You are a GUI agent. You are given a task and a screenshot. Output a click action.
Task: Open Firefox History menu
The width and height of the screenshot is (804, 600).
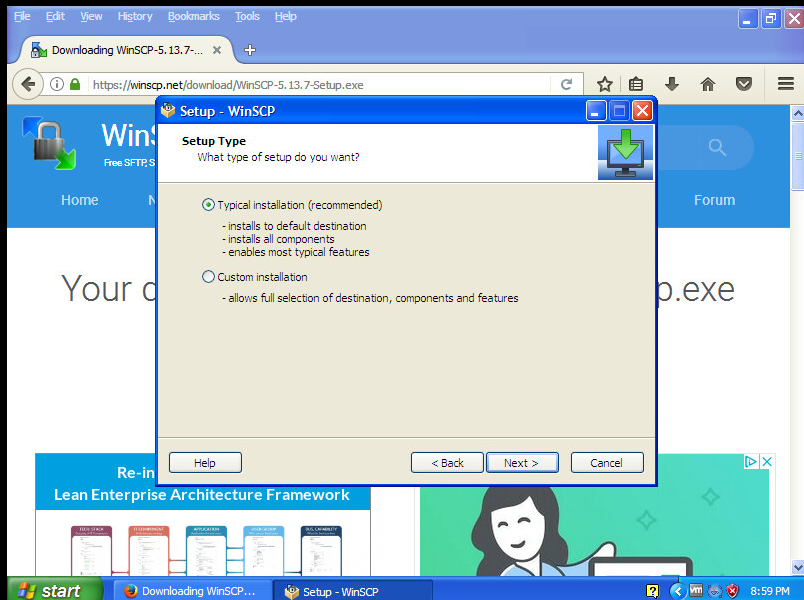tap(135, 16)
